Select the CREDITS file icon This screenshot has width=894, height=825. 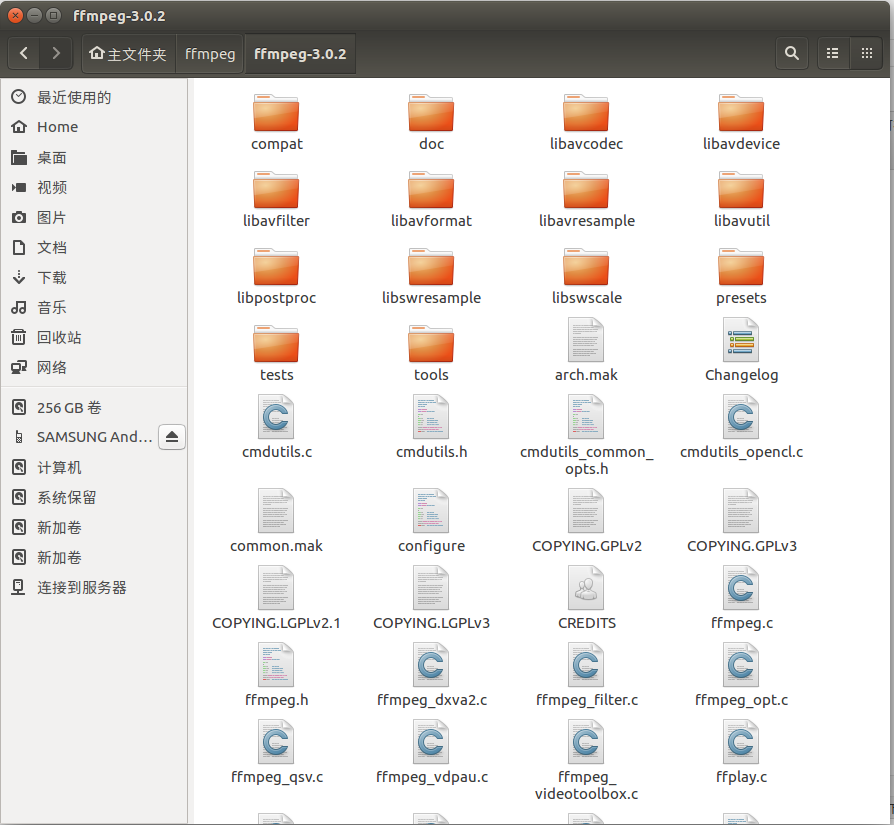click(586, 588)
